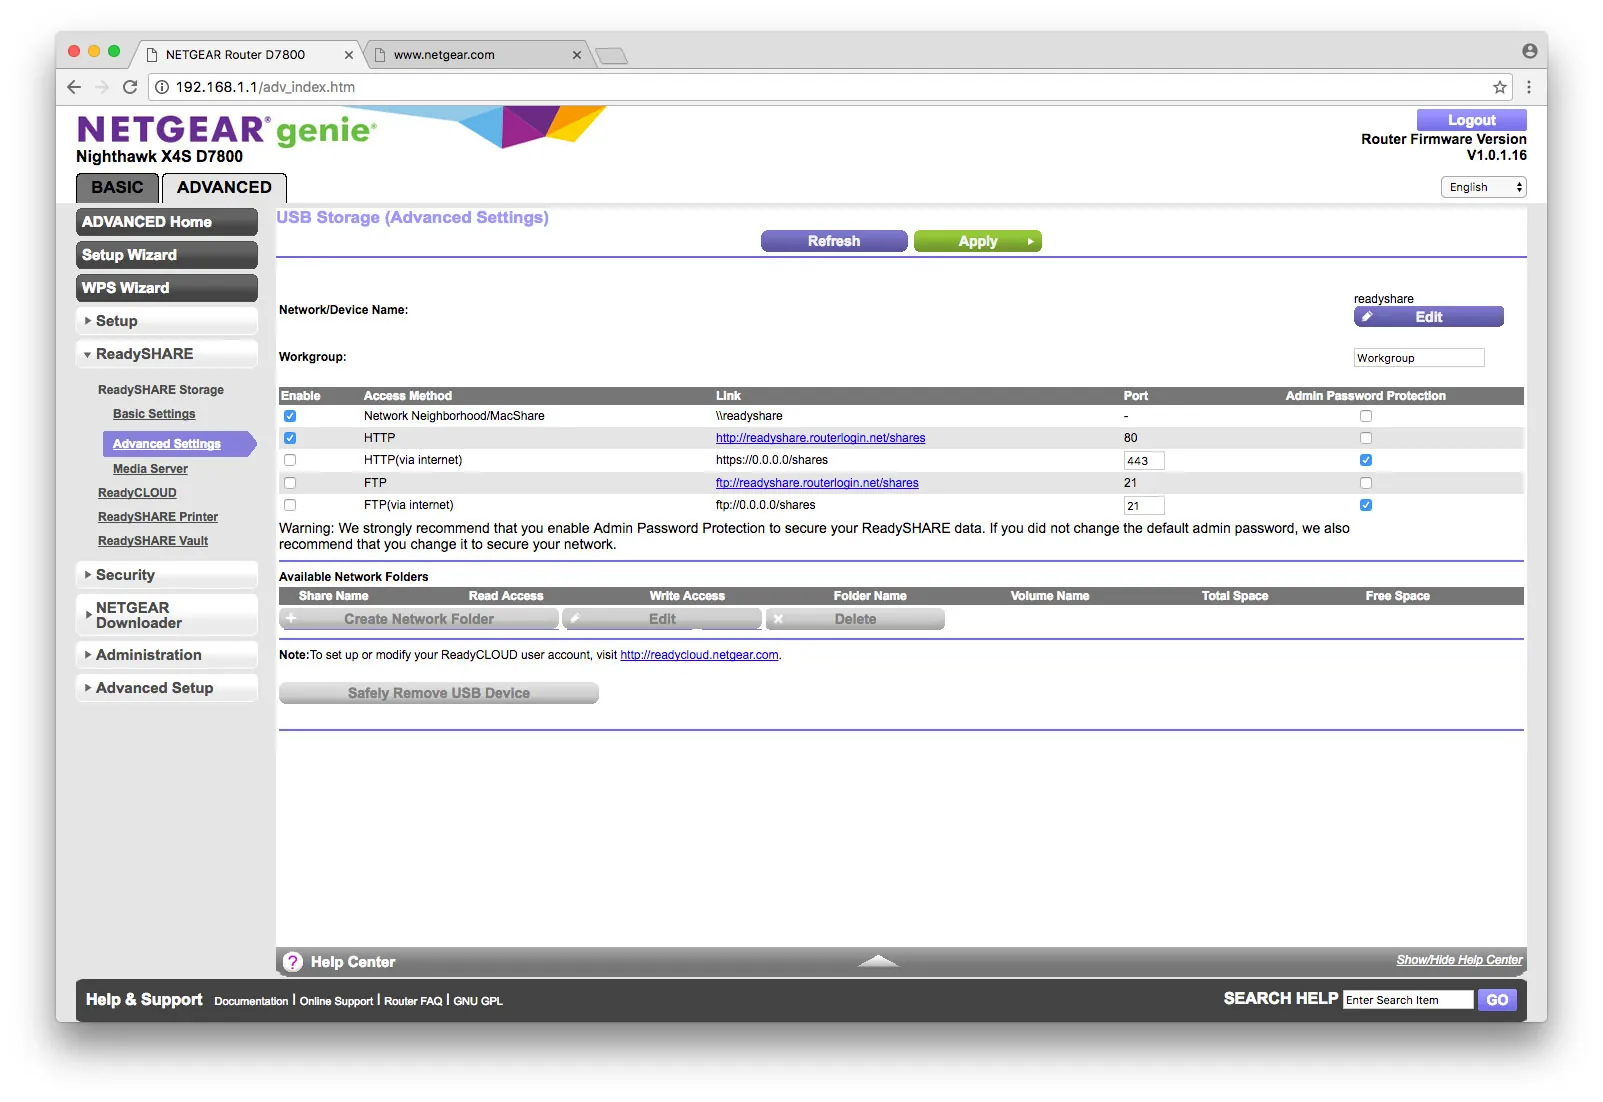
Task: Enable FTP(via internet) access
Action: point(290,505)
